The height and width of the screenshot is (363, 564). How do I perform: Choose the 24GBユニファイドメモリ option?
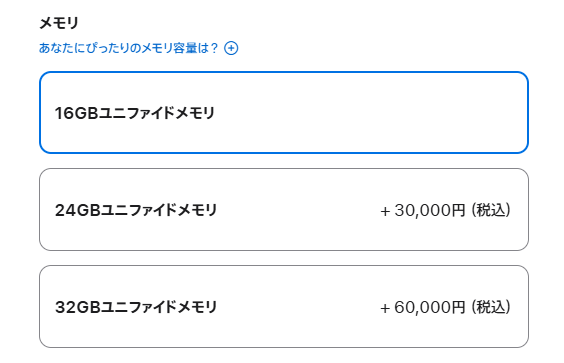pyautogui.click(x=284, y=209)
